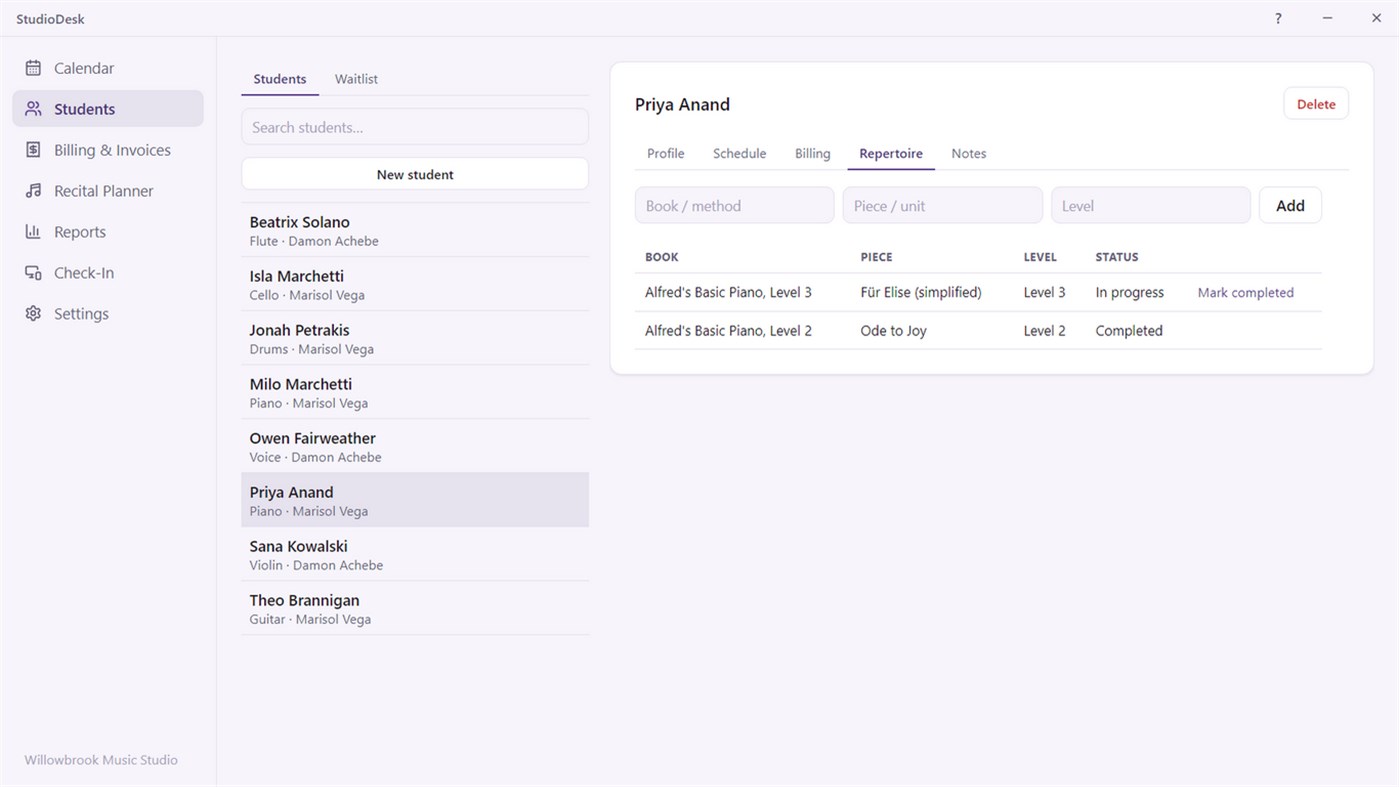
Task: Open the Profile tab for Priya Anand
Action: 666,153
